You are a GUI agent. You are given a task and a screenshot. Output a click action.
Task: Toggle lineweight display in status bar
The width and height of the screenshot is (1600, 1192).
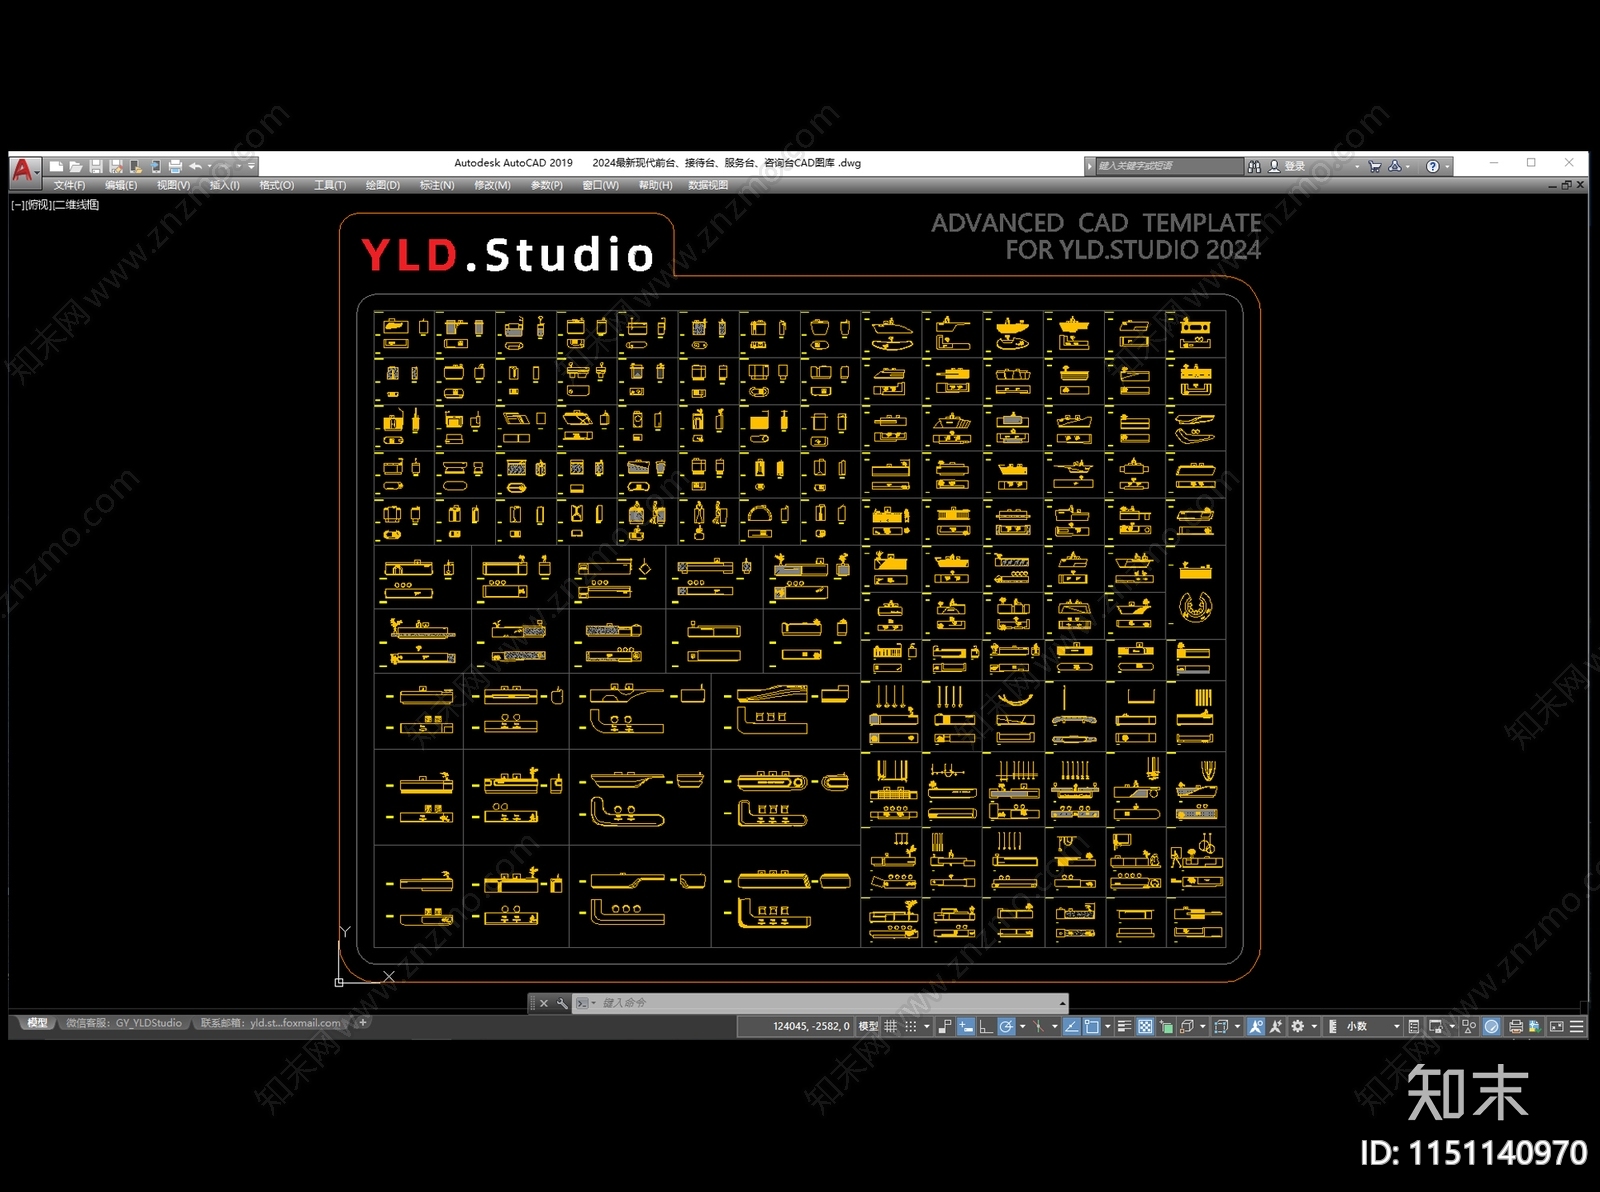(x=1124, y=1026)
